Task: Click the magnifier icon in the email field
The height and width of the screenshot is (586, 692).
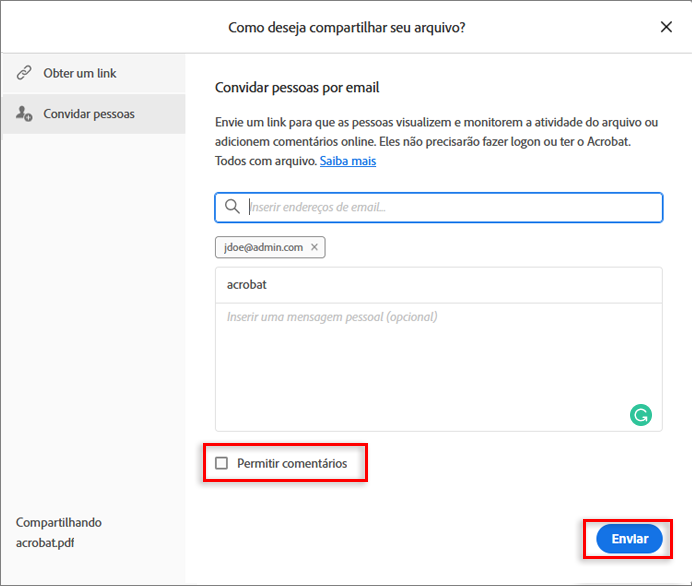Action: click(232, 207)
